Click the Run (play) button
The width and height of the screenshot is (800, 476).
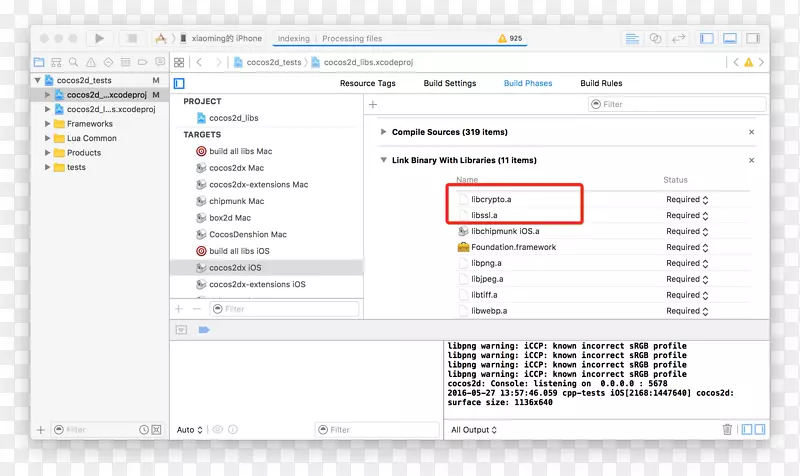tap(99, 38)
